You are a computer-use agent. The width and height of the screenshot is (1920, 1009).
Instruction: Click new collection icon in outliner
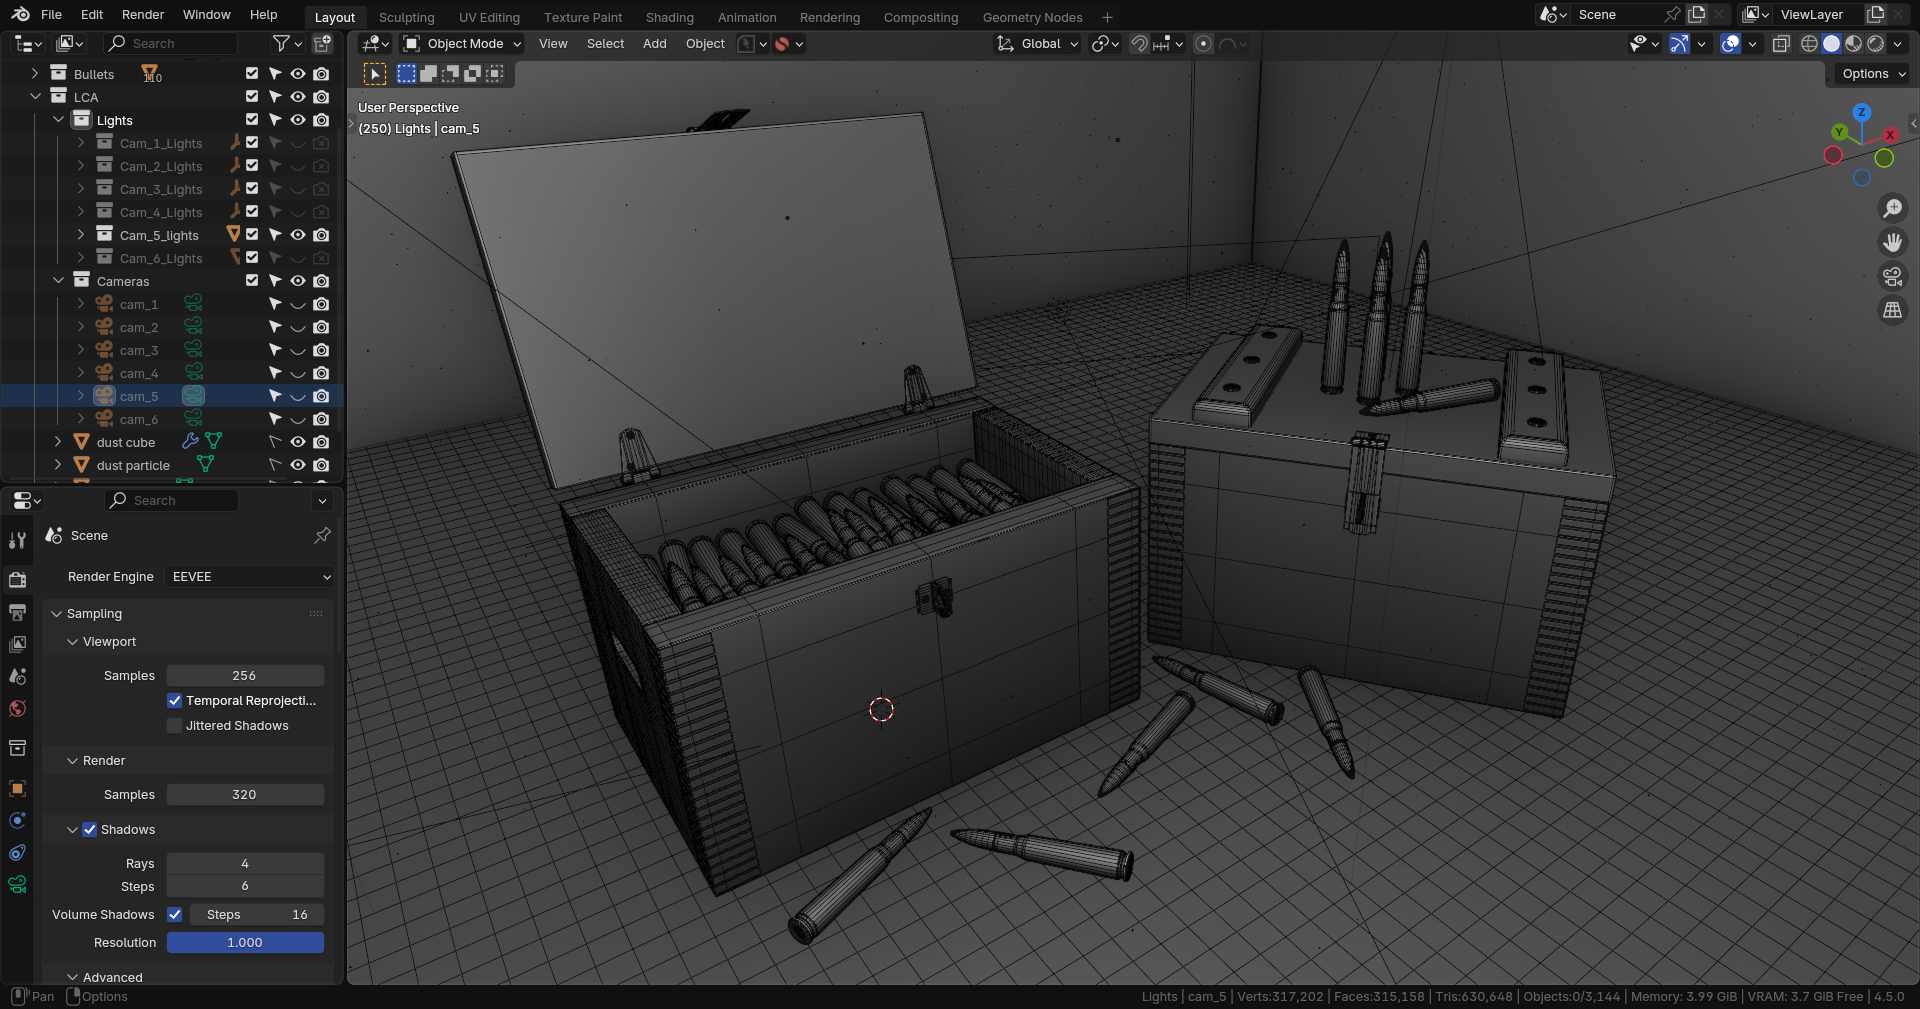[322, 44]
